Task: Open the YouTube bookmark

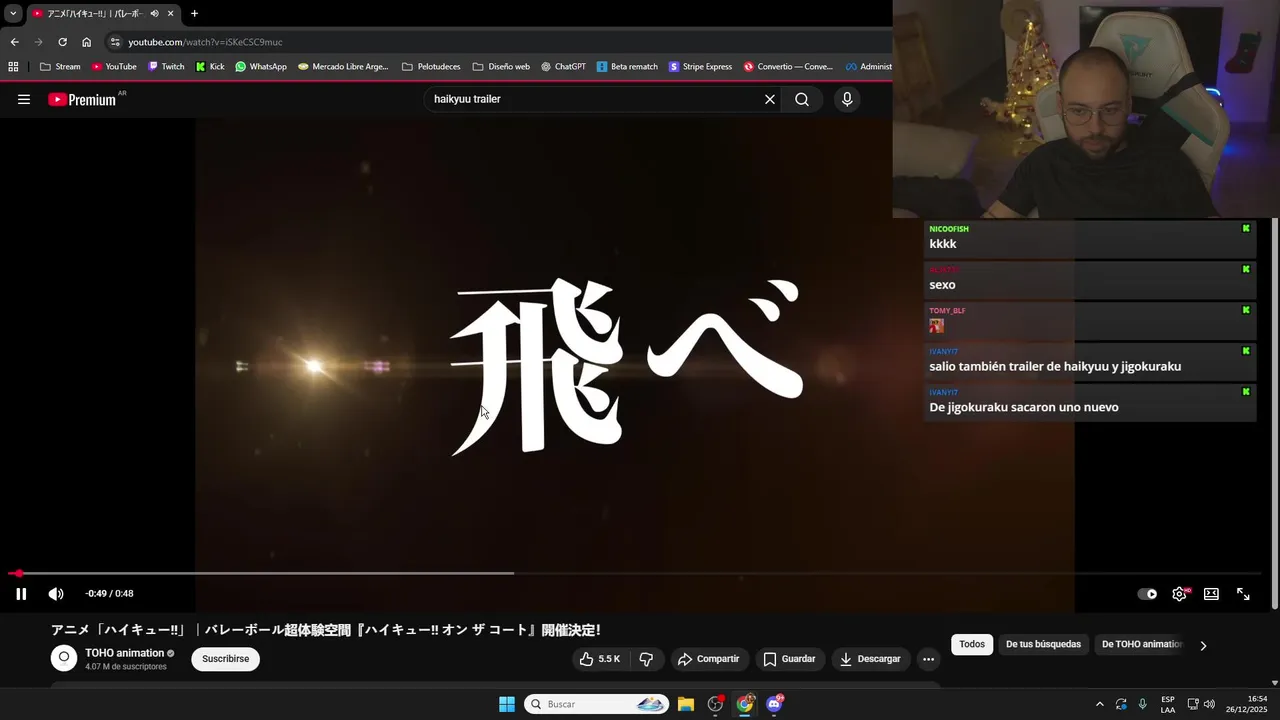Action: (114, 67)
